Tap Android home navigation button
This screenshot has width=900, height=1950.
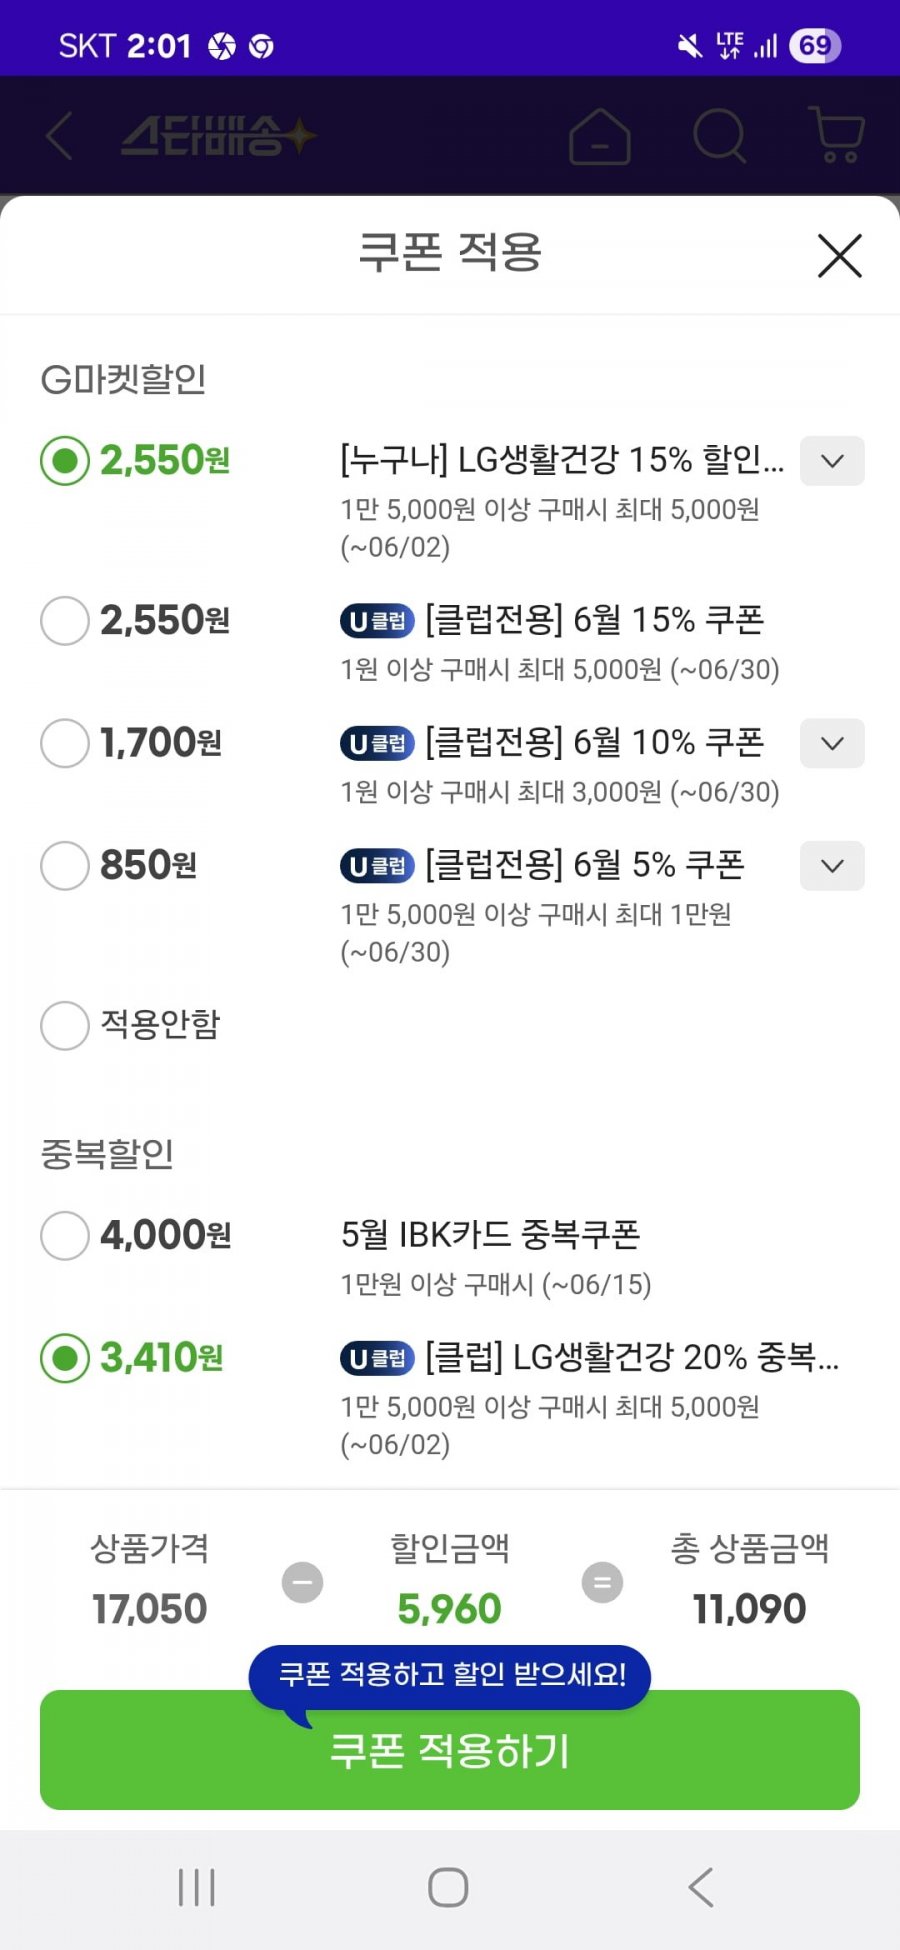tap(448, 1888)
